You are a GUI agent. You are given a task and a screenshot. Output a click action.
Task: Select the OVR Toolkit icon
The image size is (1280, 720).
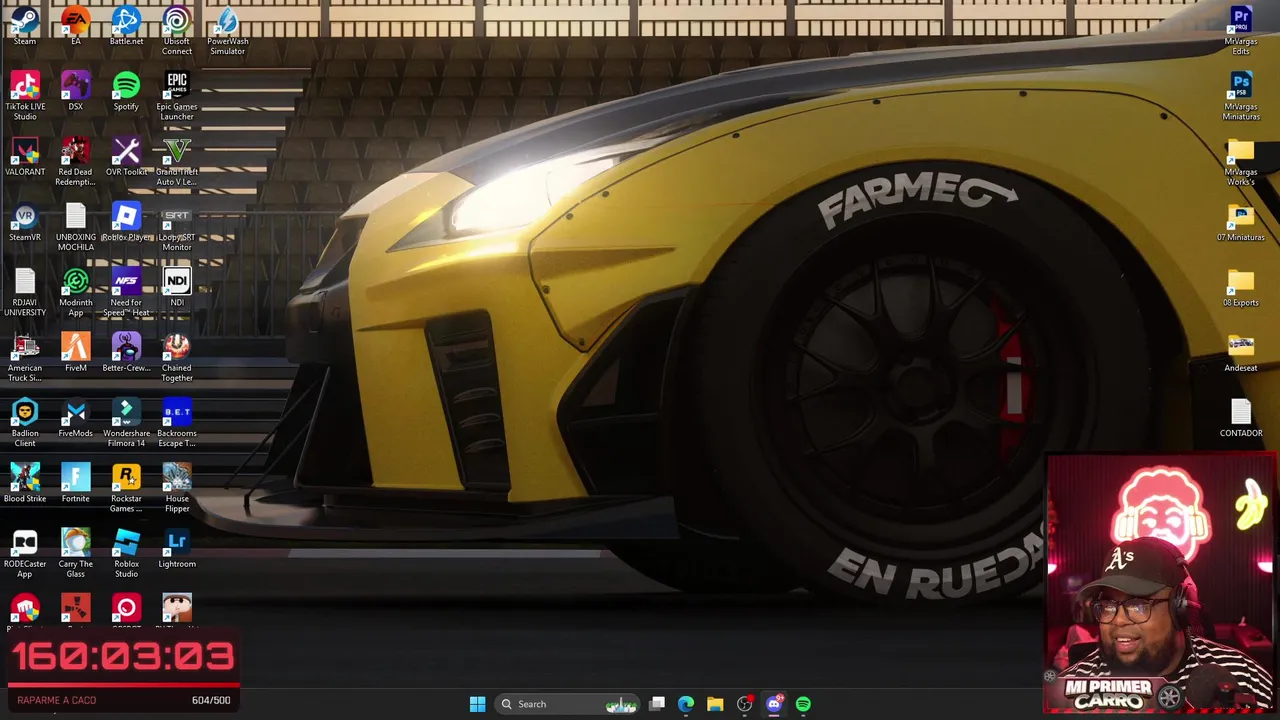(x=126, y=157)
